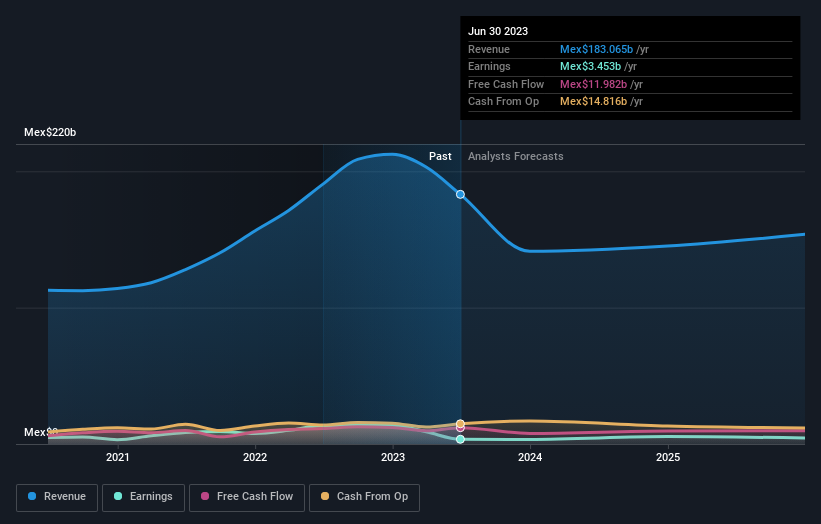This screenshot has height=524, width=821.
Task: Click the Mex$11.982b free cash flow value
Action: (x=593, y=84)
